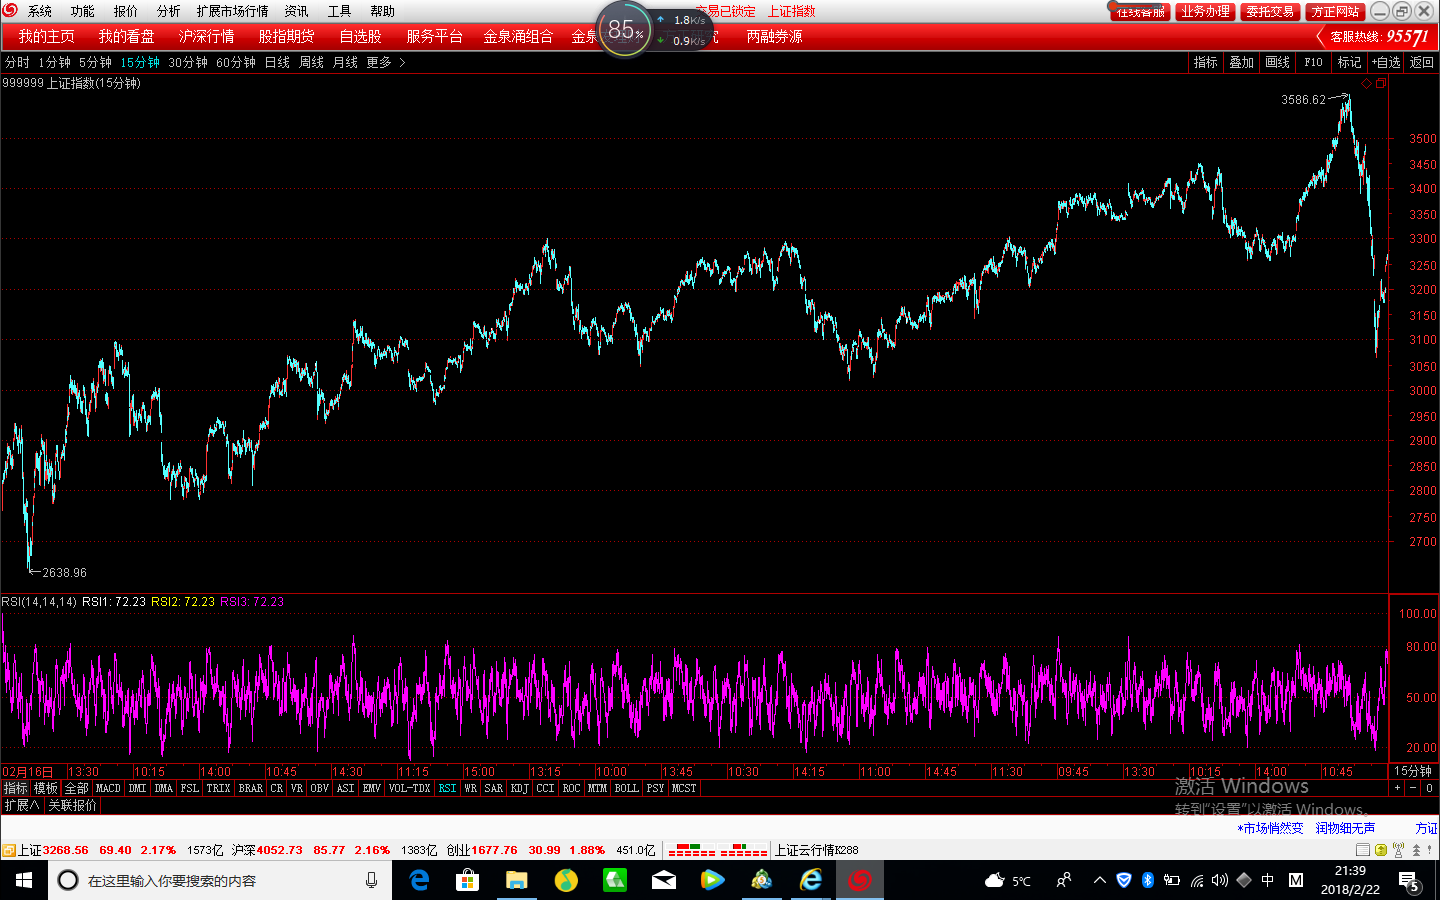This screenshot has width=1440, height=900.
Task: Open the 金泉涌组合 tab
Action: coord(518,36)
